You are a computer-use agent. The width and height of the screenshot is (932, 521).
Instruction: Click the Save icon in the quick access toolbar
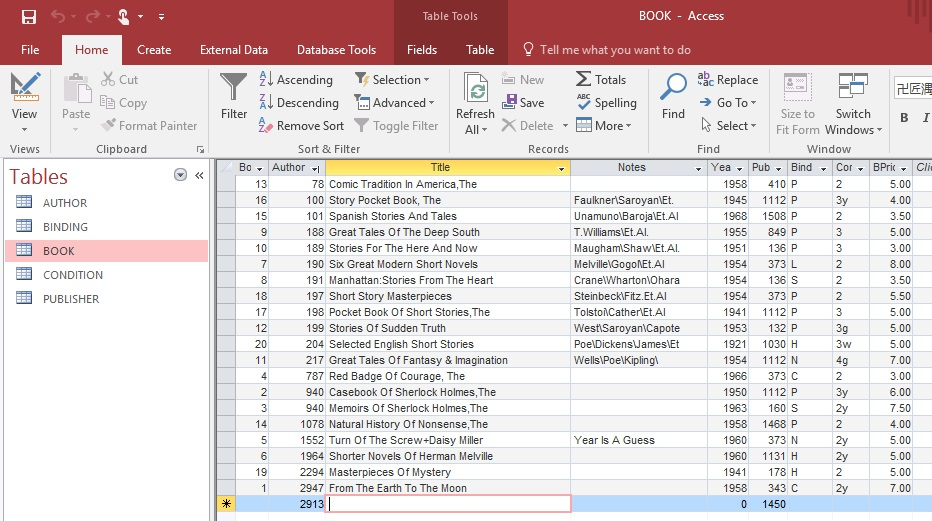tap(29, 17)
